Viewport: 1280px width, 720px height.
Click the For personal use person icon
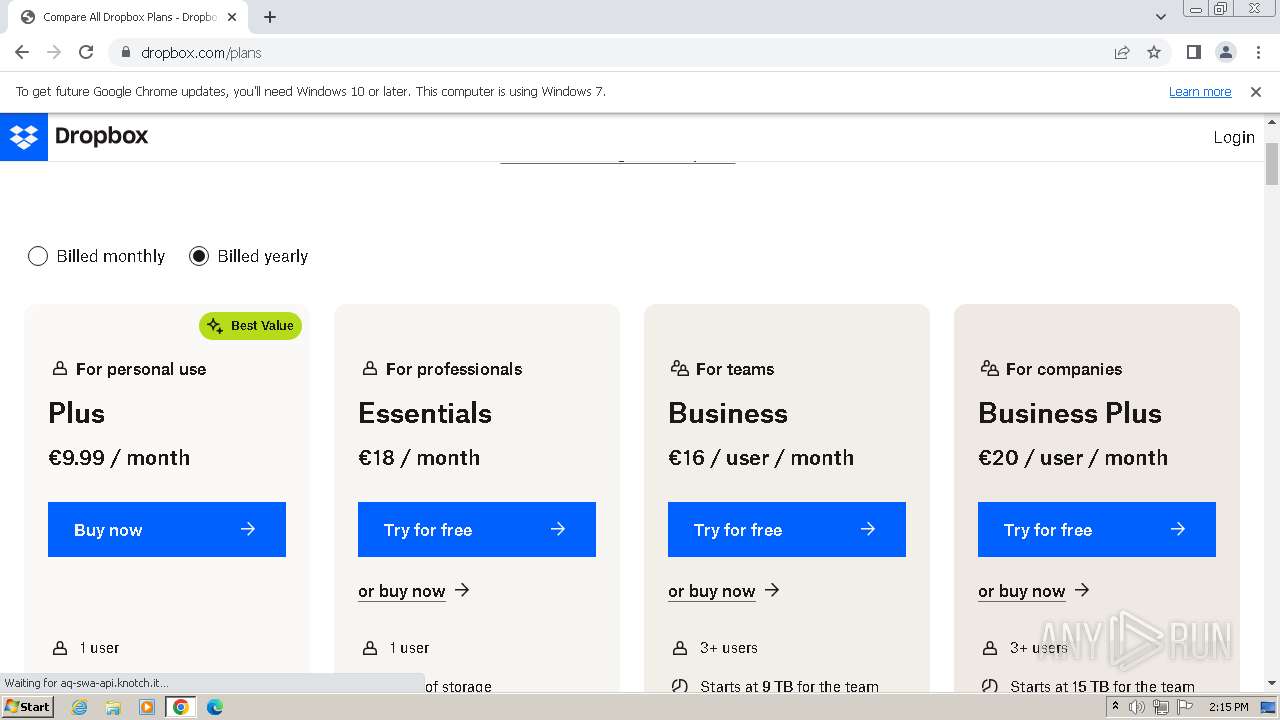[60, 369]
